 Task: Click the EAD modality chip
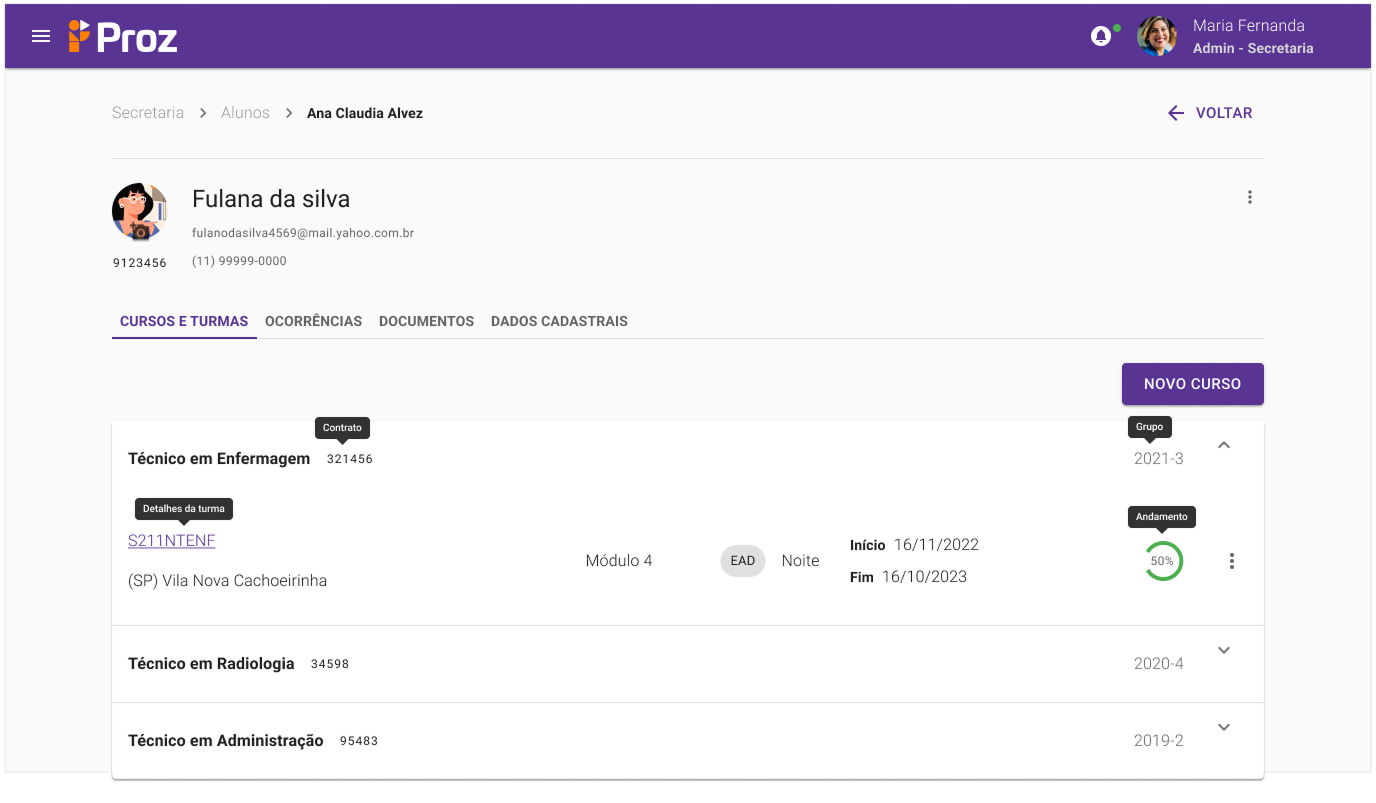point(742,561)
